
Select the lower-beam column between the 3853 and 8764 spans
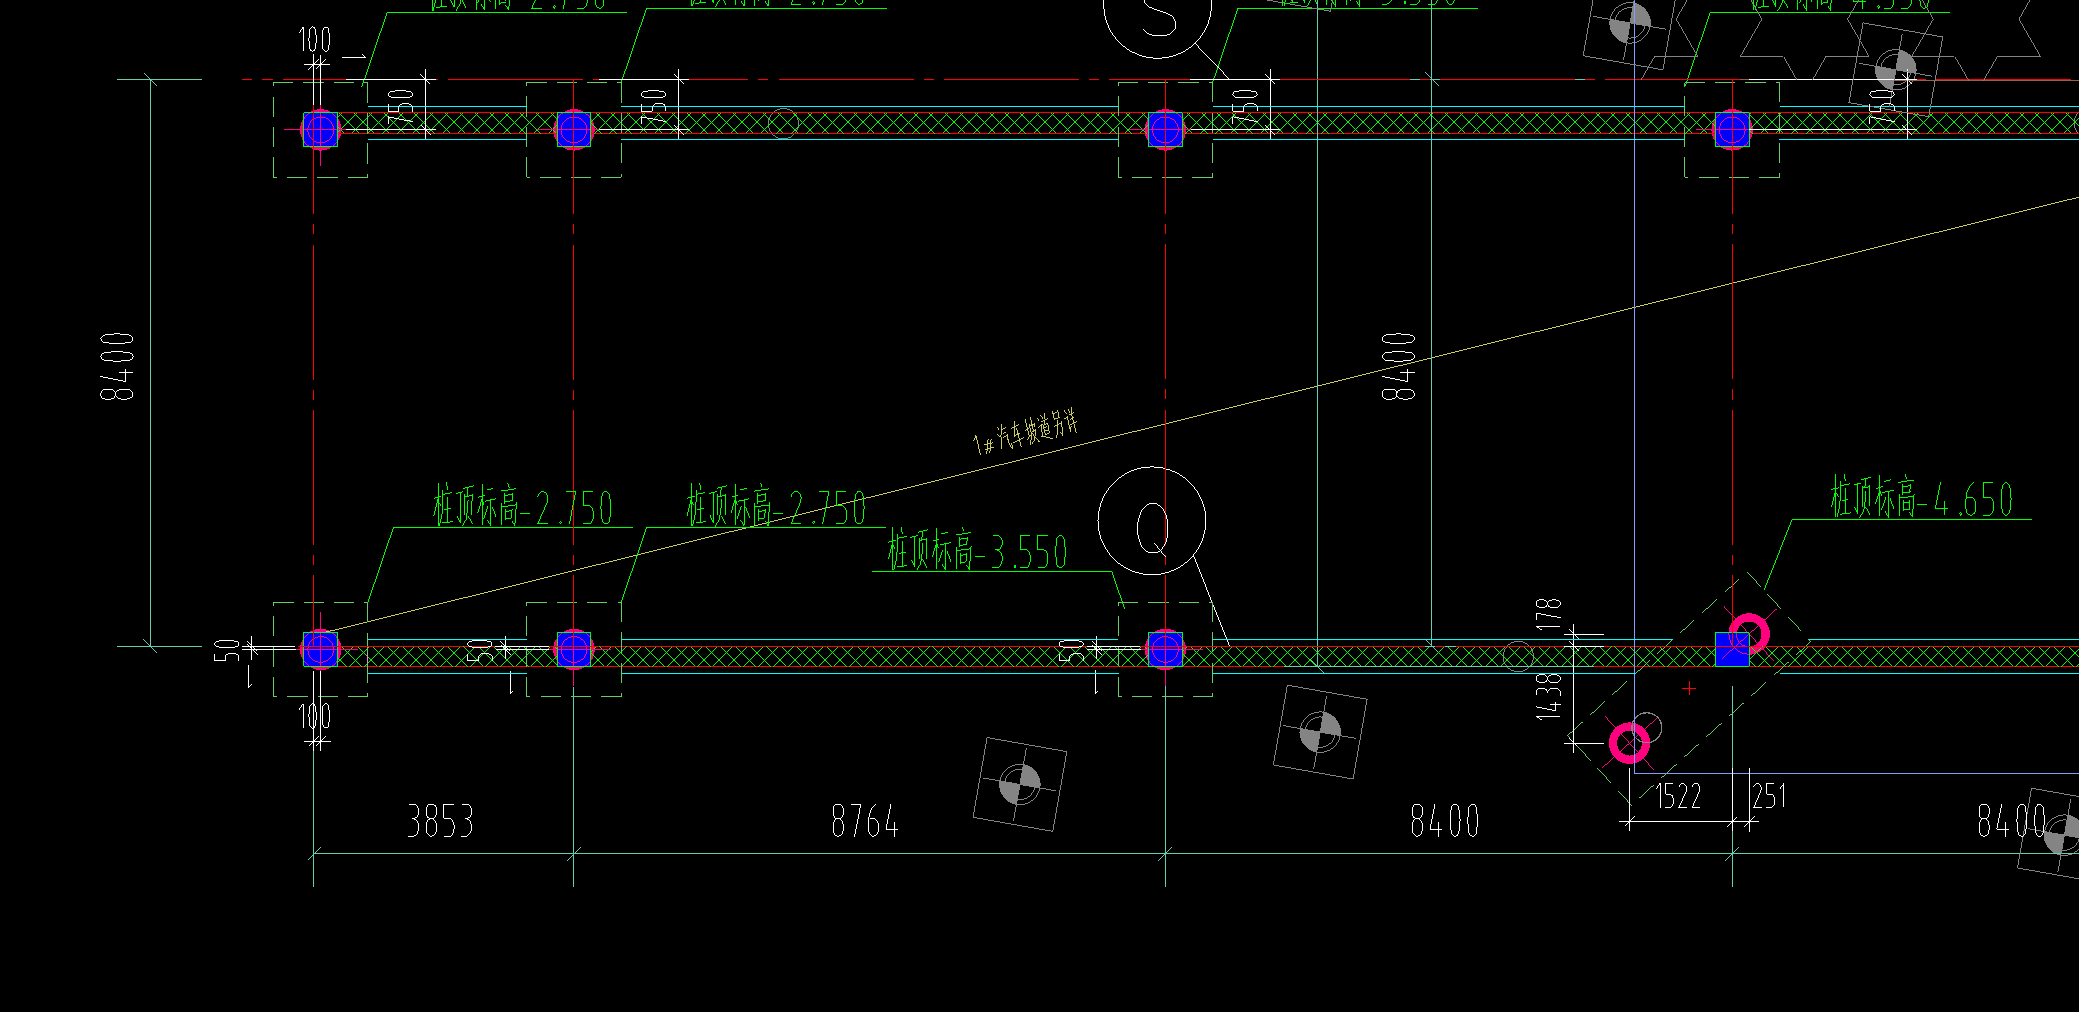click(x=573, y=649)
